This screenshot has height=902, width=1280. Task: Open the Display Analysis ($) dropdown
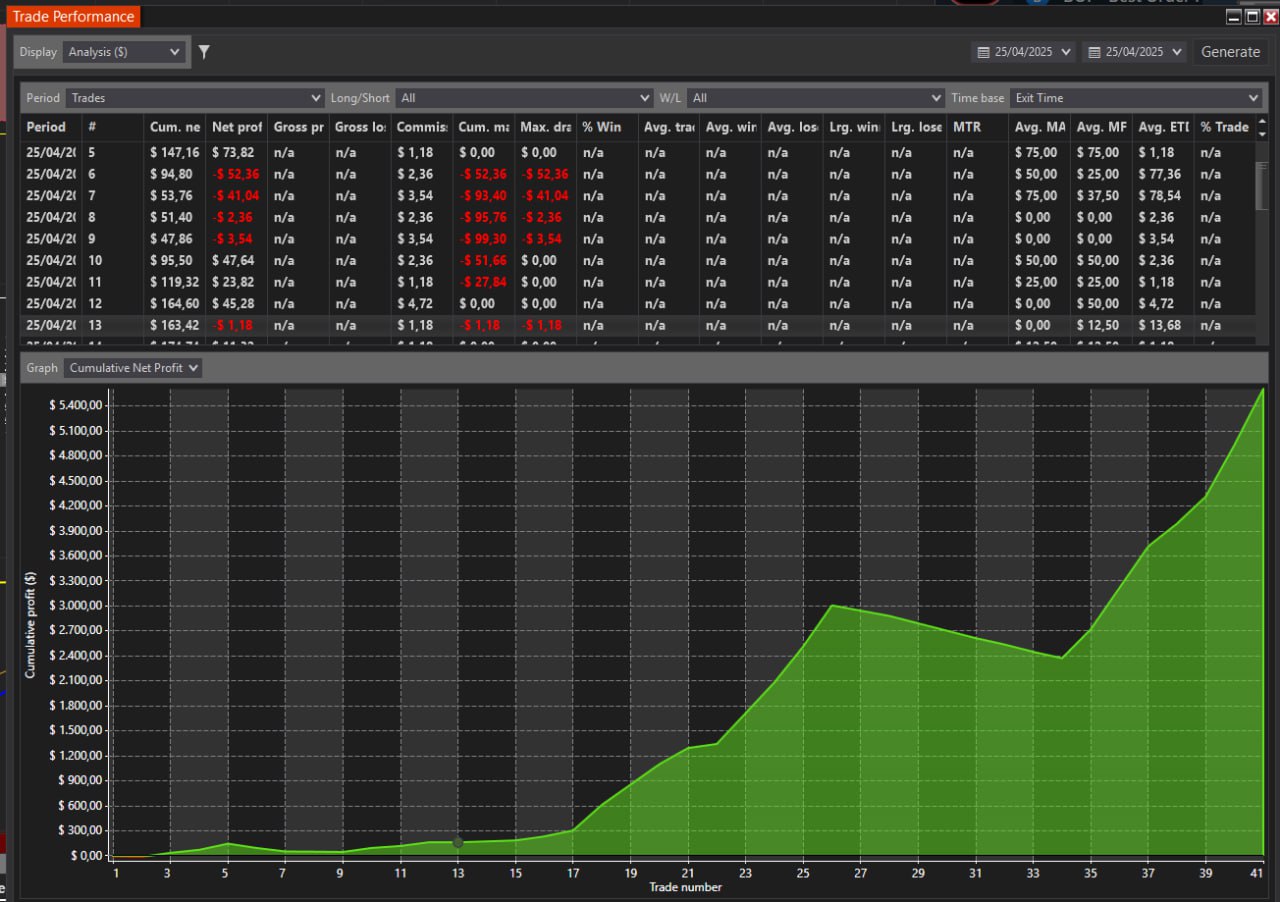(125, 52)
